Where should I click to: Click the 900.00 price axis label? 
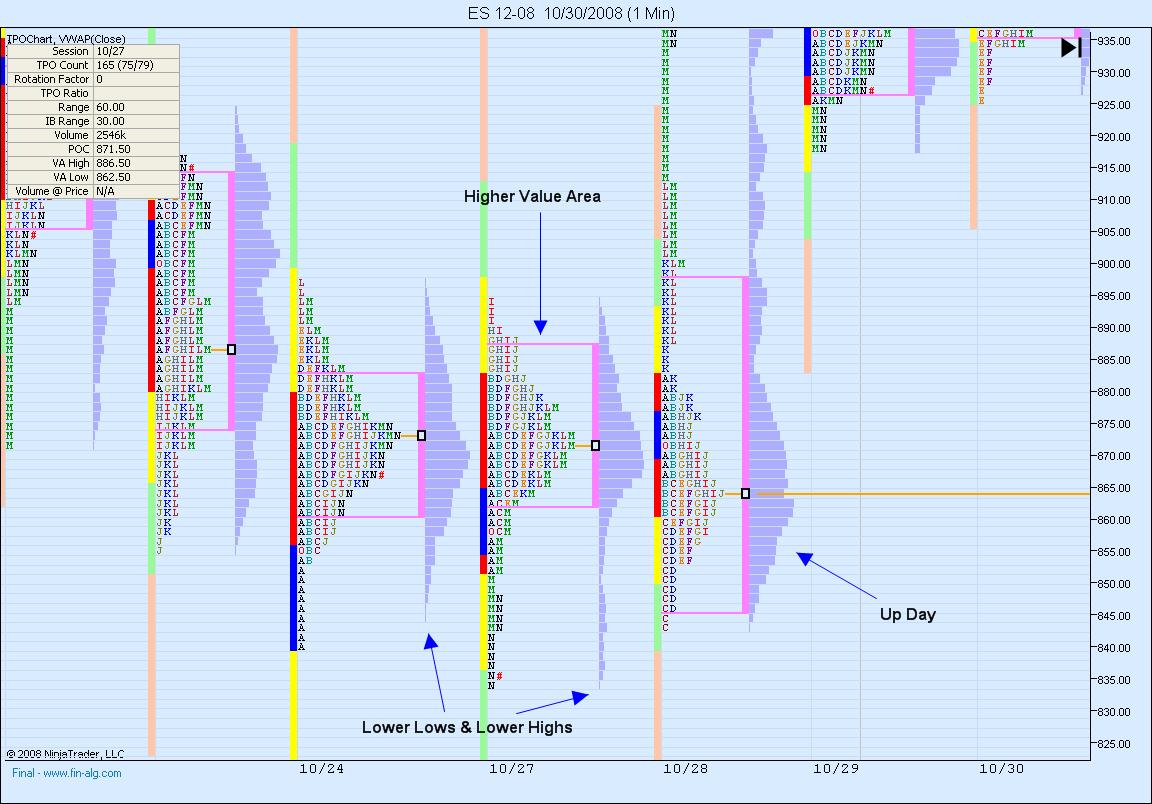[1114, 265]
